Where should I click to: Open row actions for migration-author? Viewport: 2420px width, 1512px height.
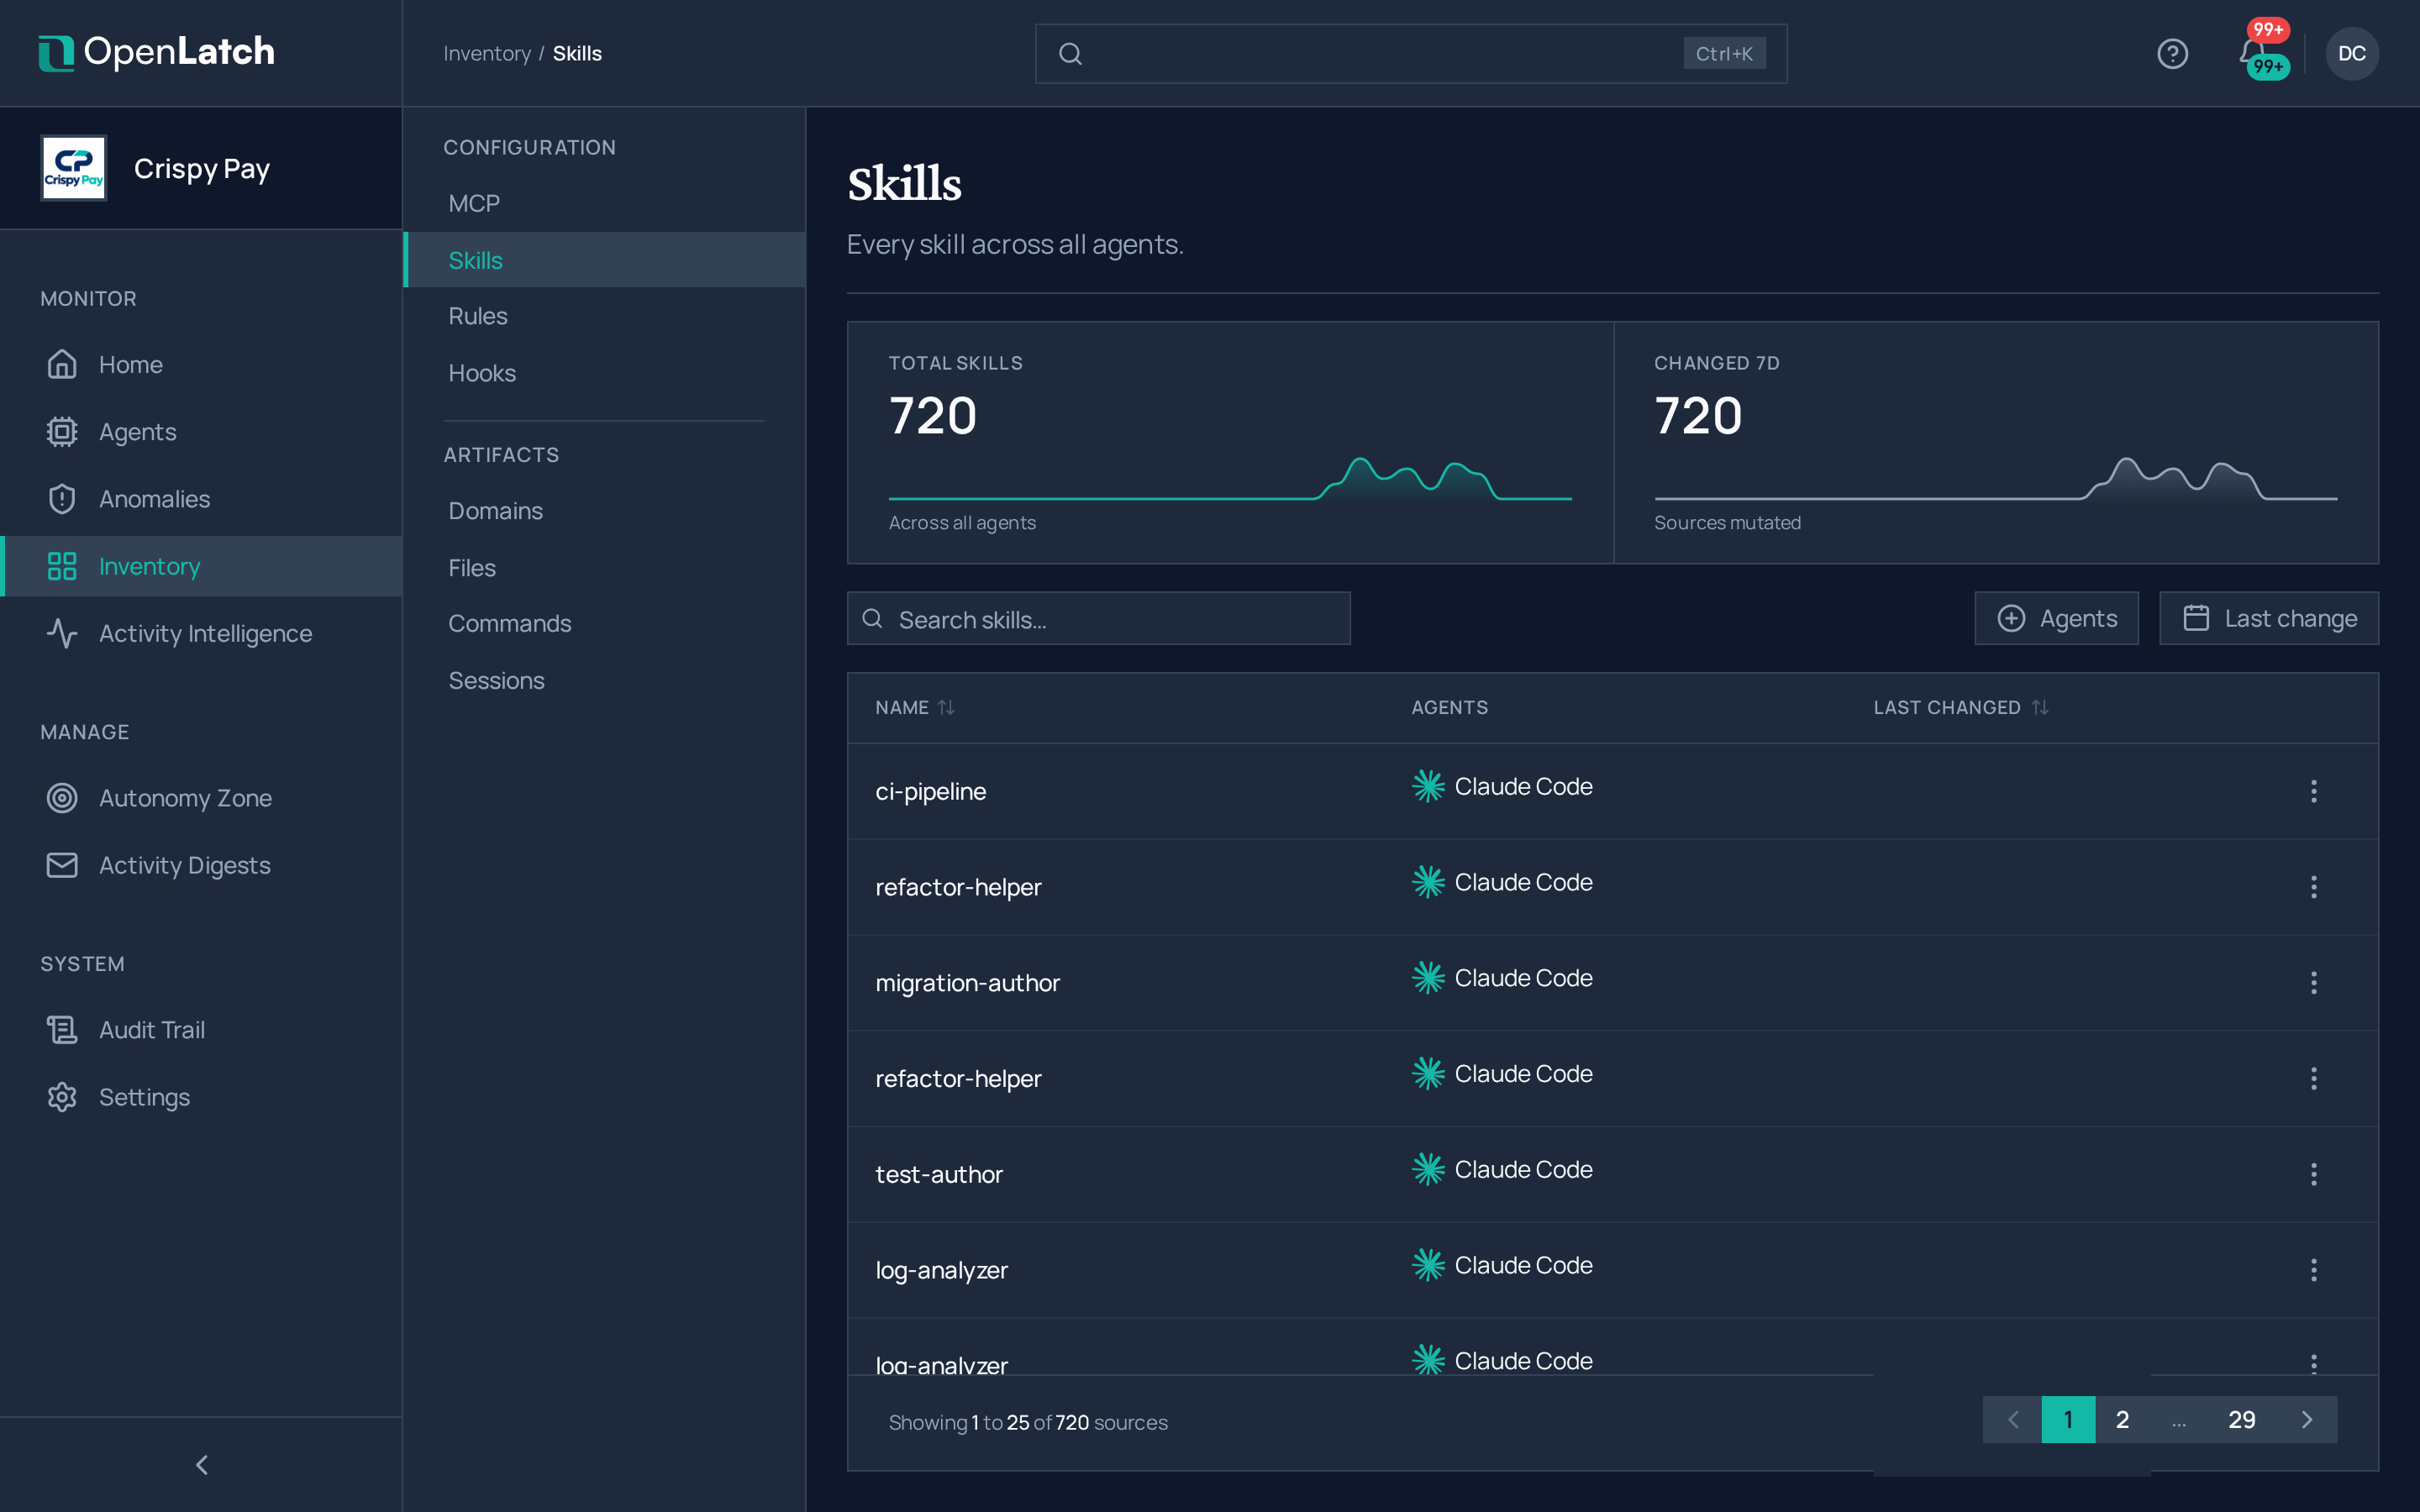click(2313, 982)
